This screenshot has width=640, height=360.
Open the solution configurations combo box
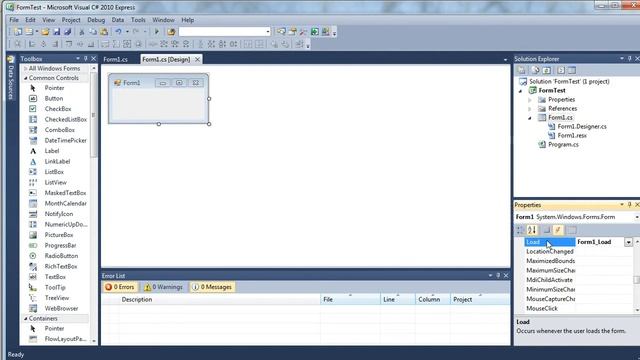[x=224, y=32]
